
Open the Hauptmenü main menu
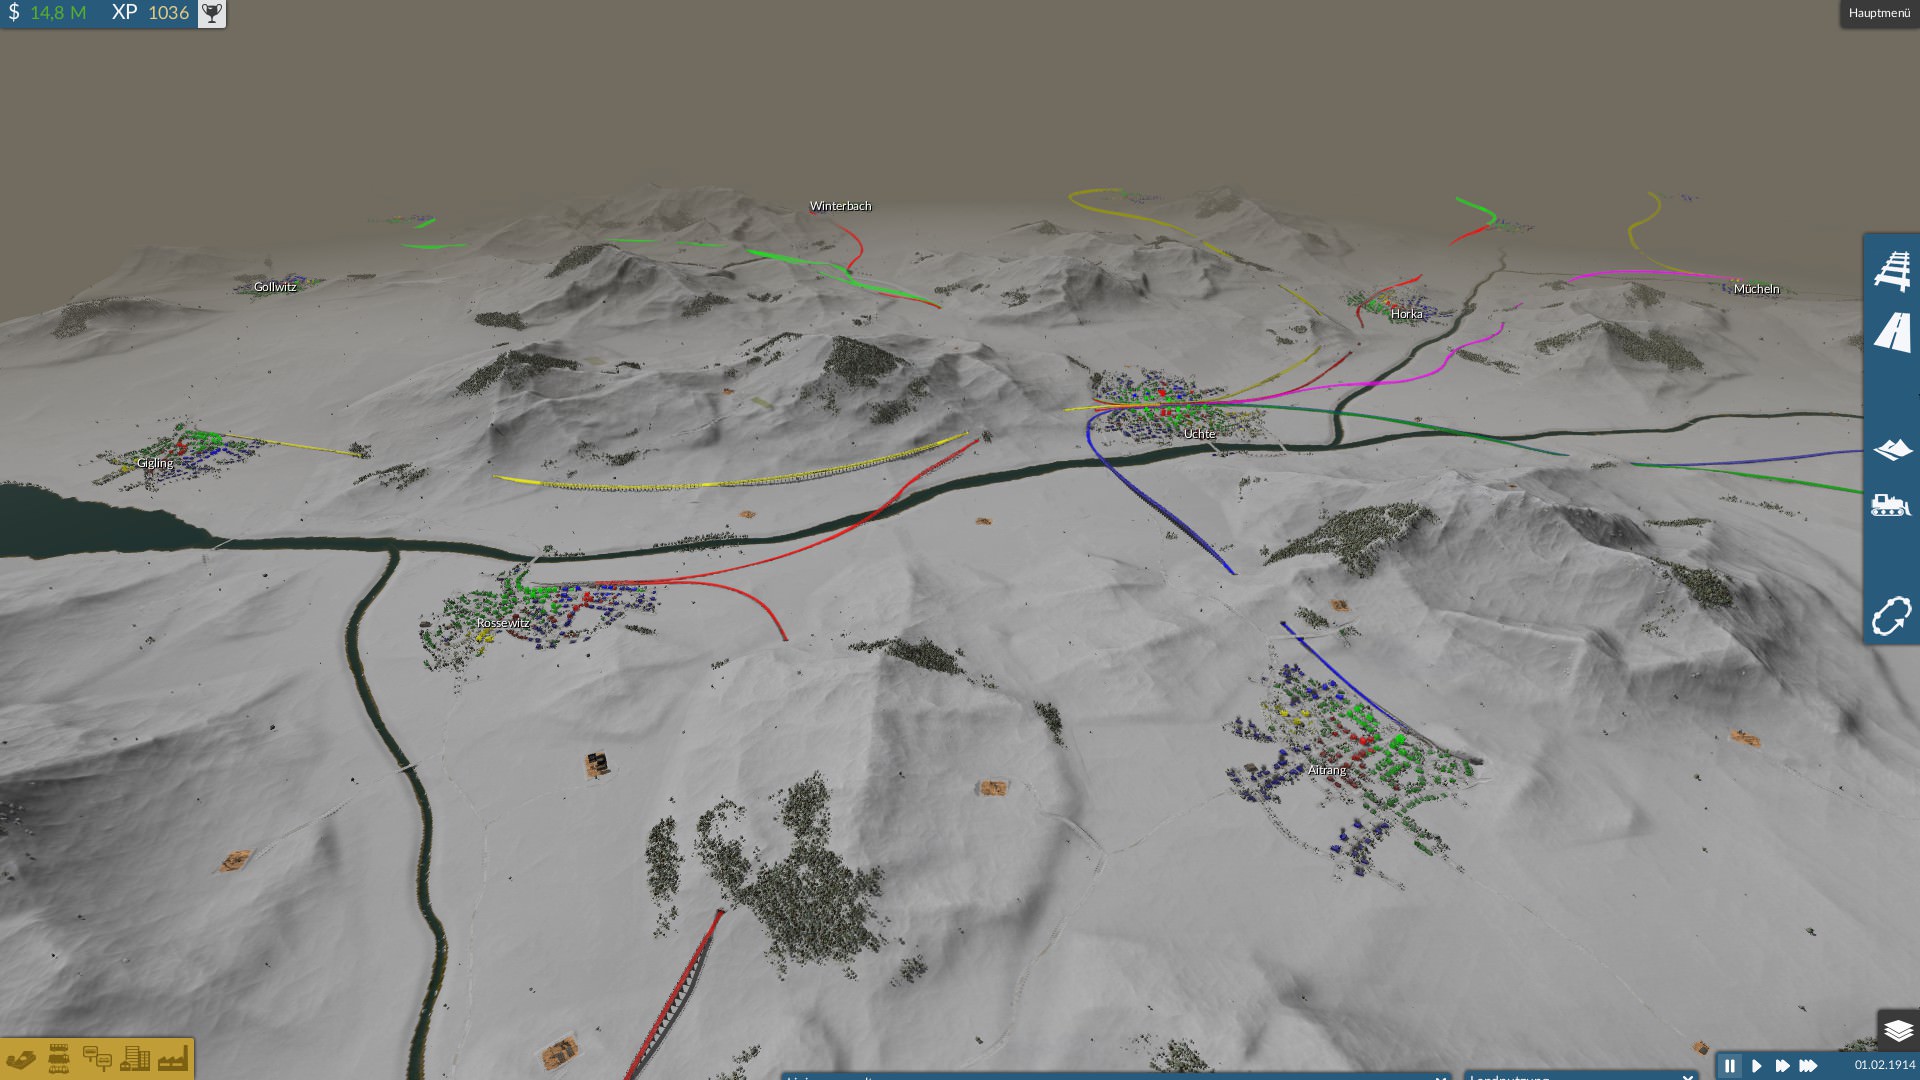tap(1879, 13)
